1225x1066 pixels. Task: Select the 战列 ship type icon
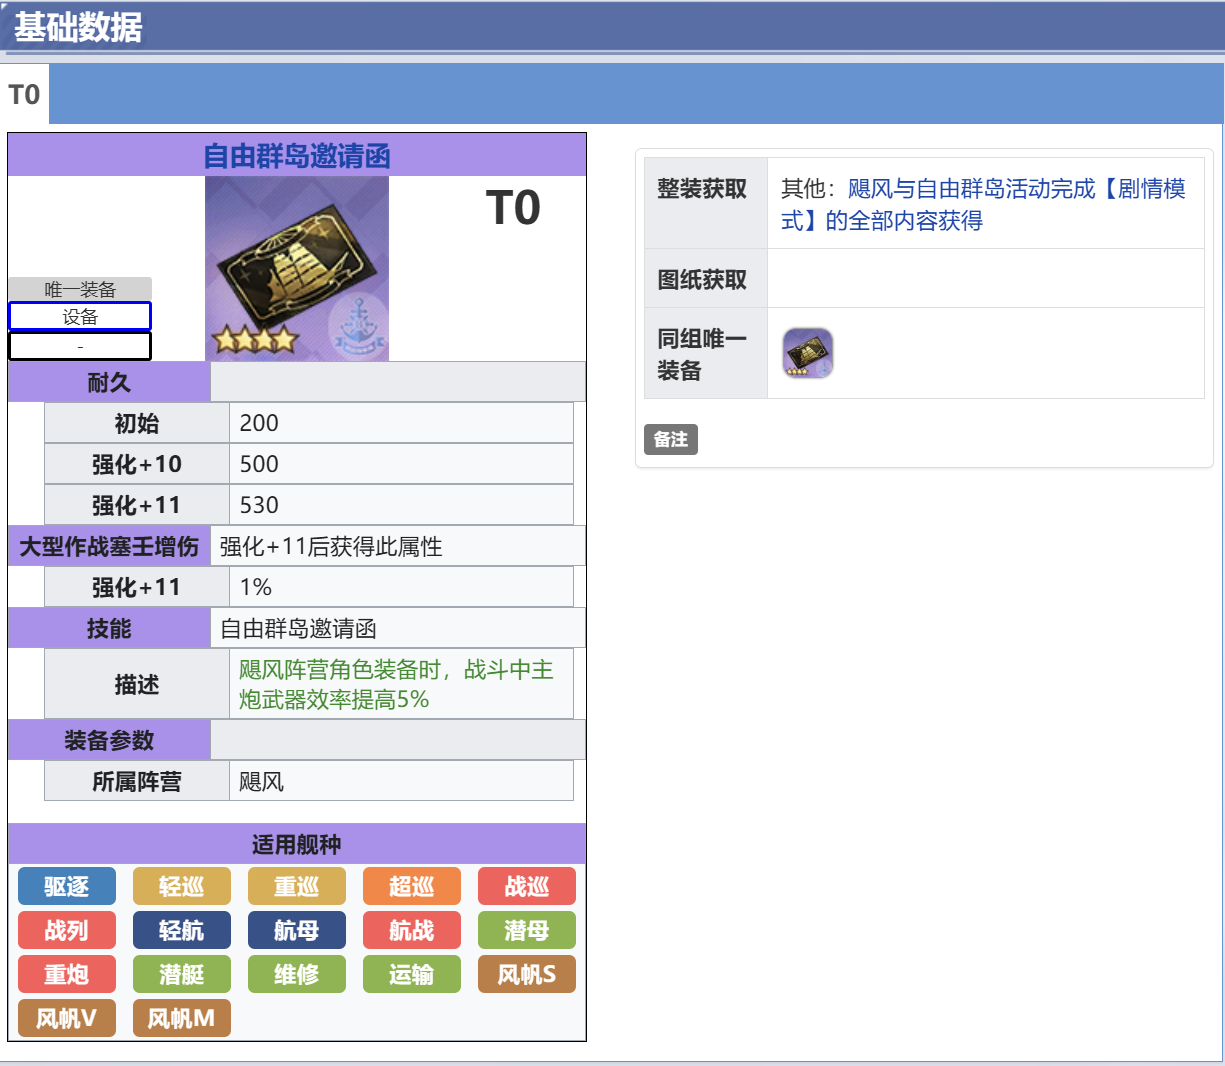(66, 930)
